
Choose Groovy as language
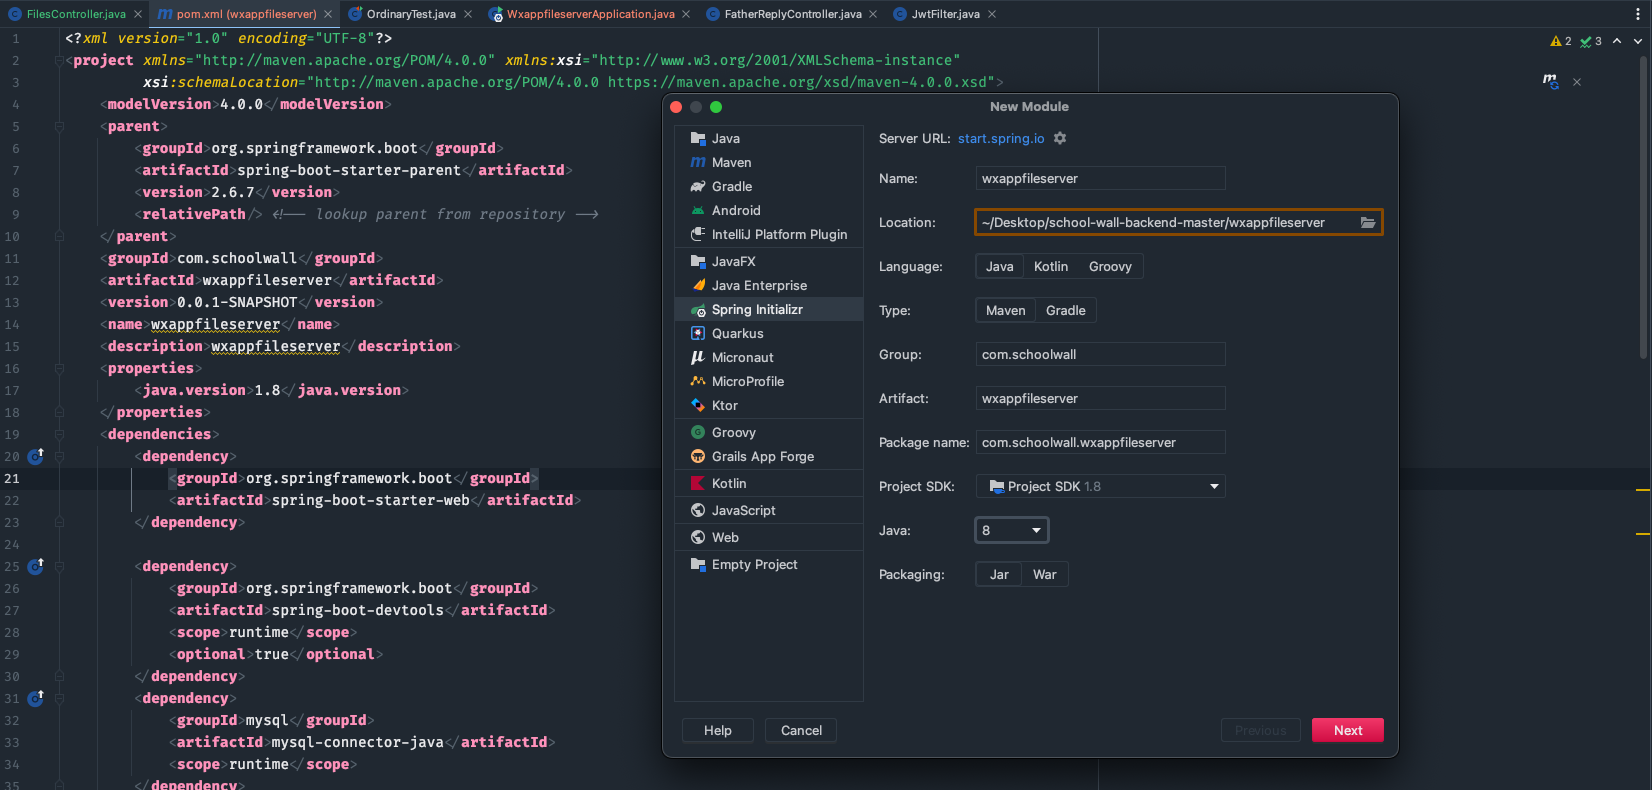[x=1110, y=266]
